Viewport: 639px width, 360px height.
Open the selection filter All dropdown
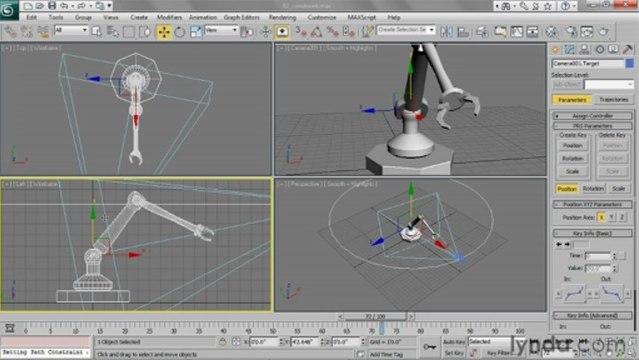pyautogui.click(x=71, y=30)
